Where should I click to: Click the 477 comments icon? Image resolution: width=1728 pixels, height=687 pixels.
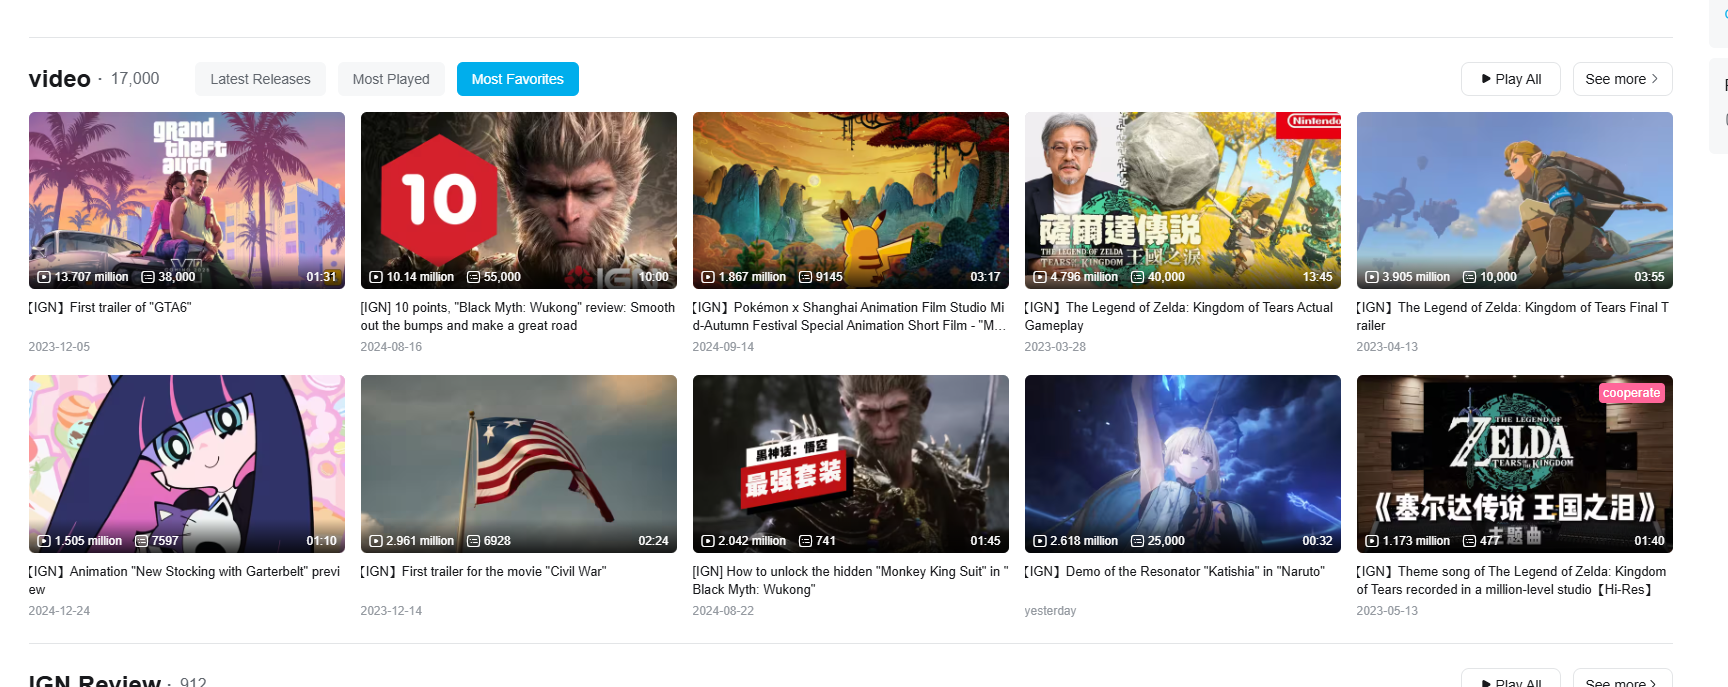click(x=1470, y=541)
